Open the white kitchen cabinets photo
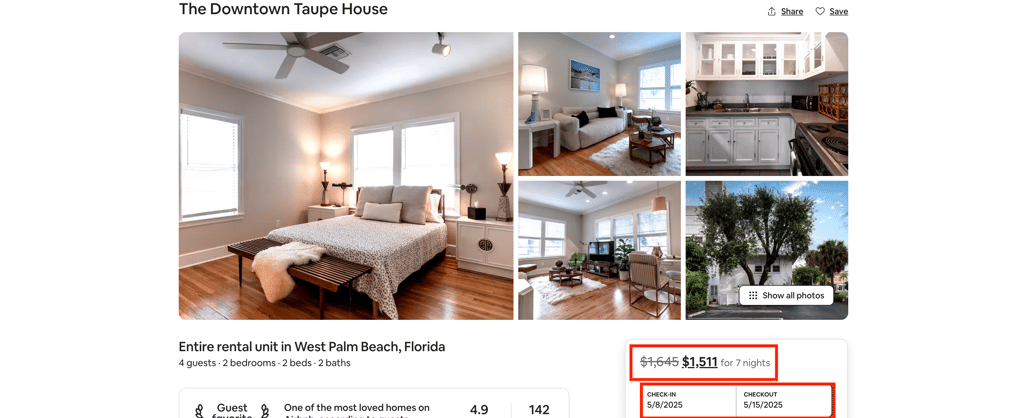 [767, 104]
